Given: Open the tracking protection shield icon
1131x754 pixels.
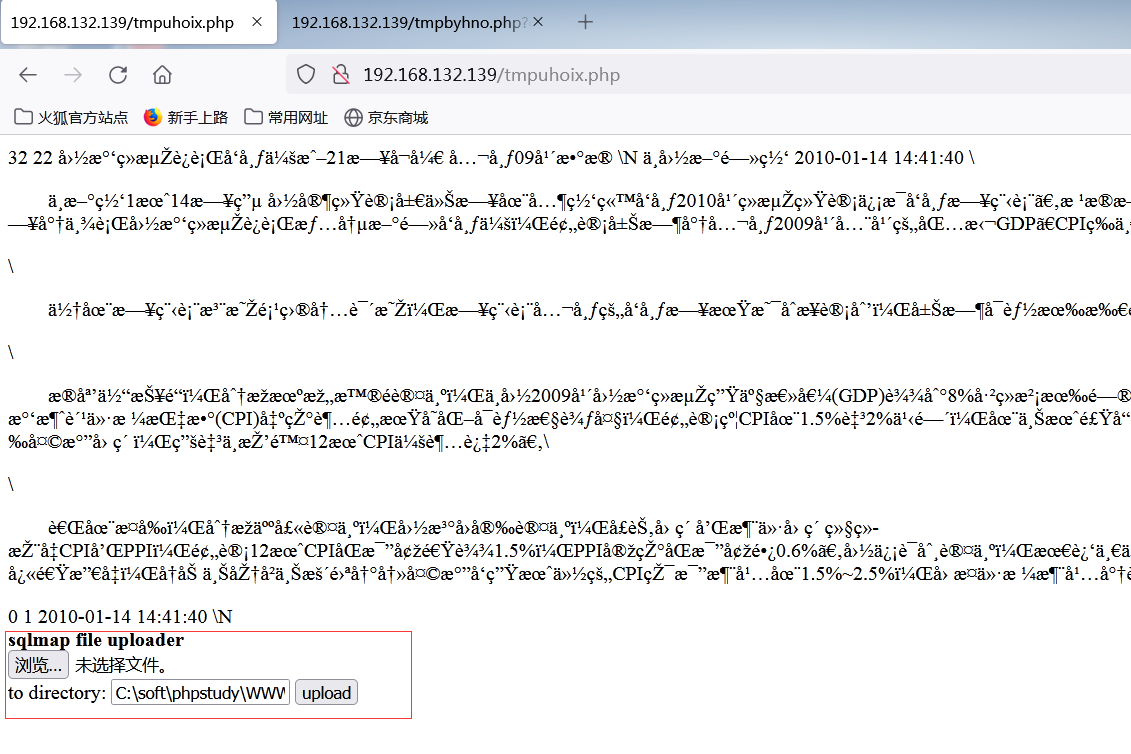Looking at the screenshot, I should click(306, 74).
